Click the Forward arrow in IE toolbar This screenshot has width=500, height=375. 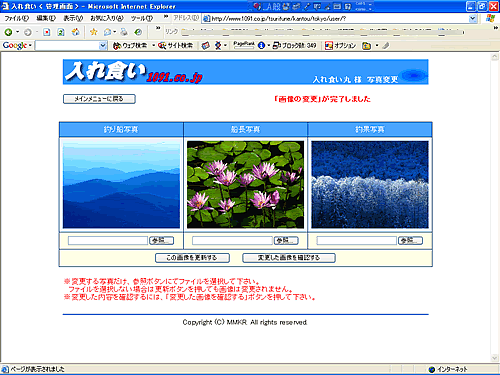[28, 32]
